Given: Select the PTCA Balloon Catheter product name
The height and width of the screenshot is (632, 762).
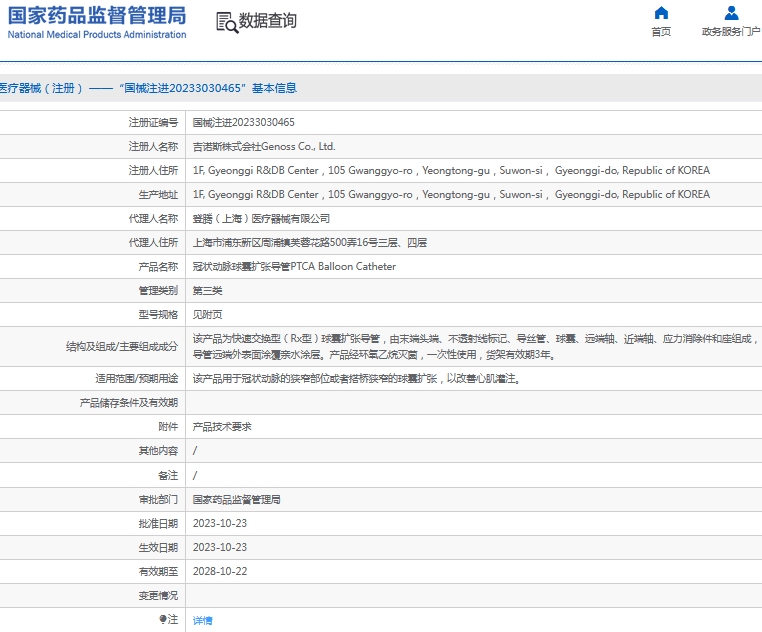Looking at the screenshot, I should [x=294, y=266].
